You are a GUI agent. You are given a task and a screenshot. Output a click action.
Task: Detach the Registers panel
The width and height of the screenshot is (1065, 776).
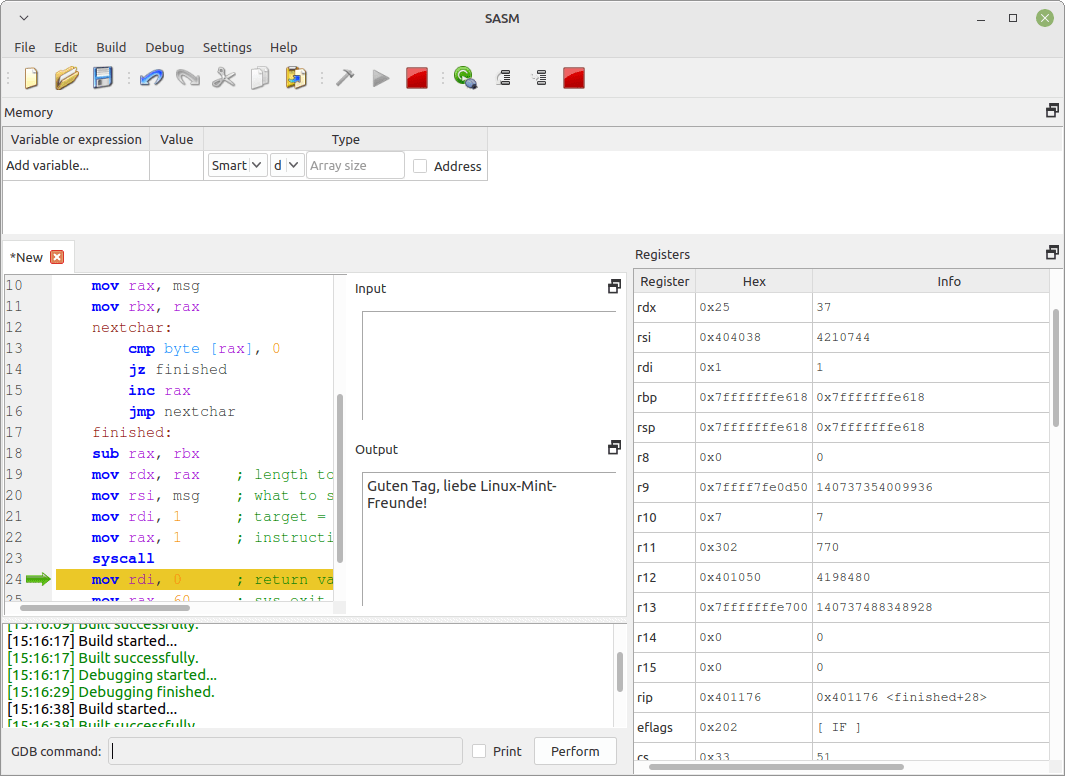[1052, 252]
